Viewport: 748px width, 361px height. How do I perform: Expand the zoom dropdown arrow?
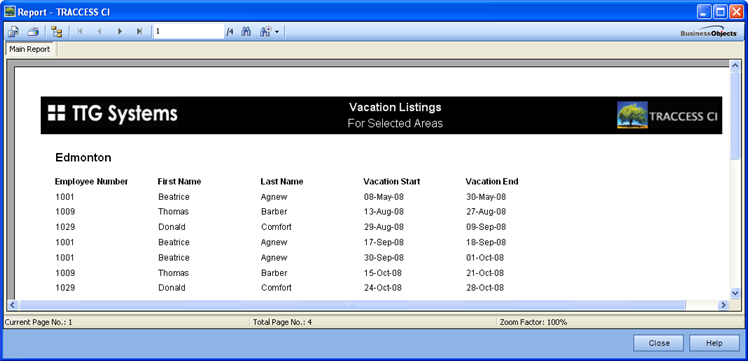pyautogui.click(x=277, y=32)
